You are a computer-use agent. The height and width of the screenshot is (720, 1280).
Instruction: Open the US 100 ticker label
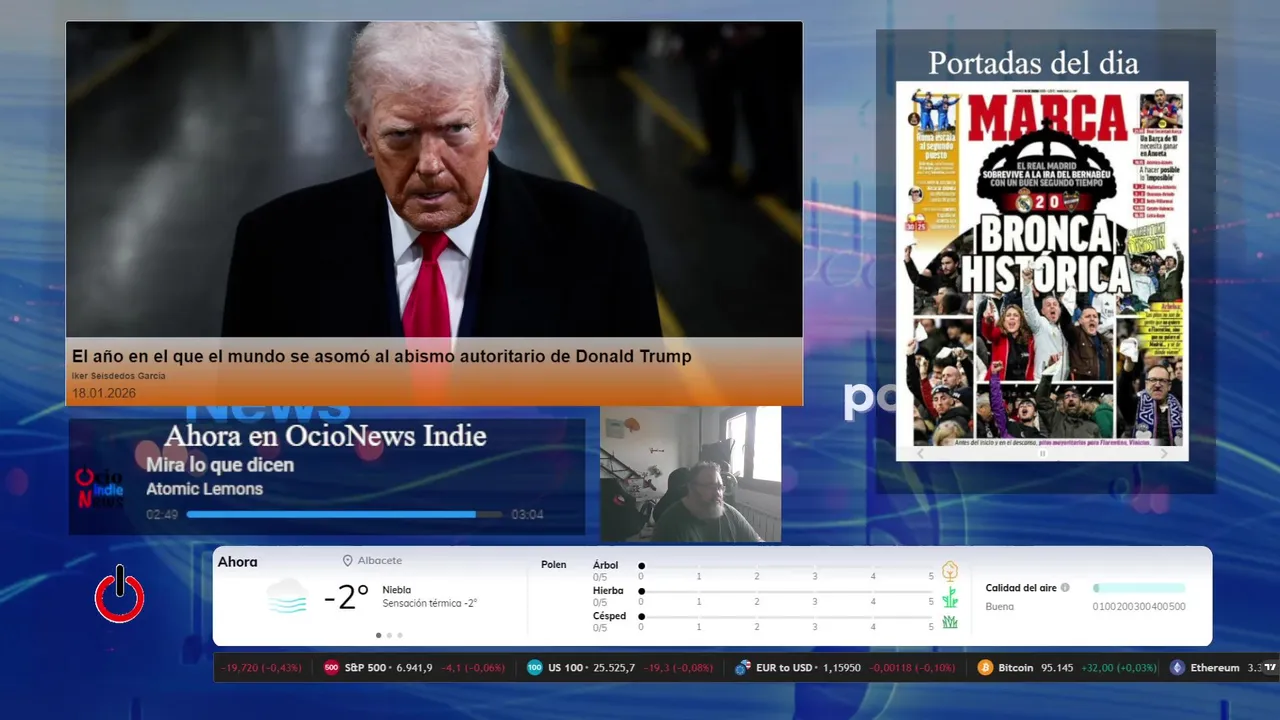[x=566, y=668]
